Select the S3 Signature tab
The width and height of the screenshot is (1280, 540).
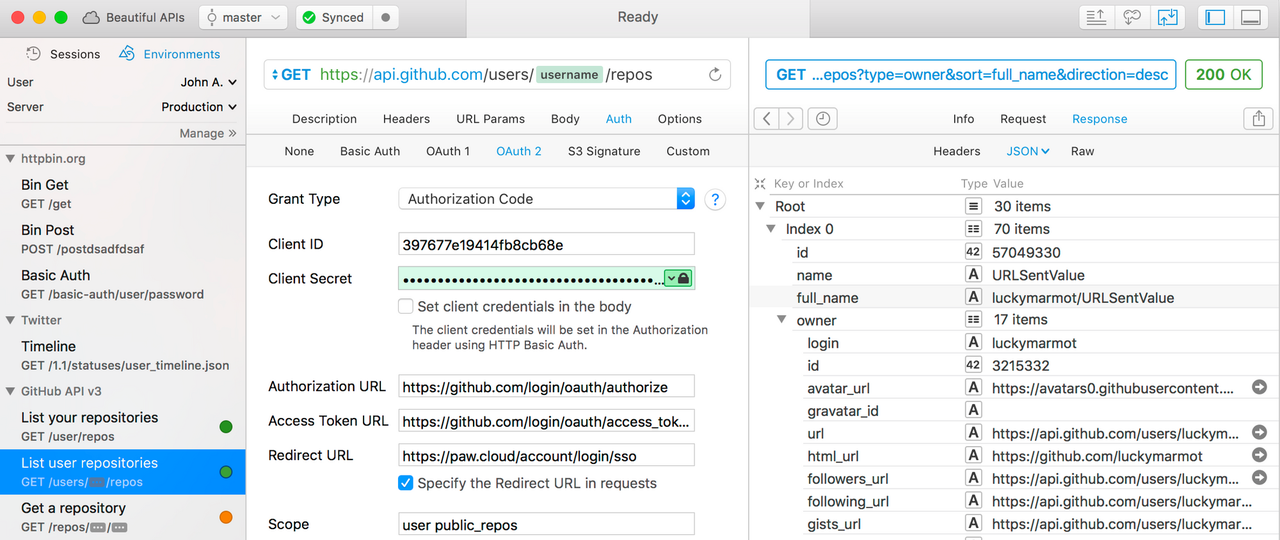(x=604, y=151)
